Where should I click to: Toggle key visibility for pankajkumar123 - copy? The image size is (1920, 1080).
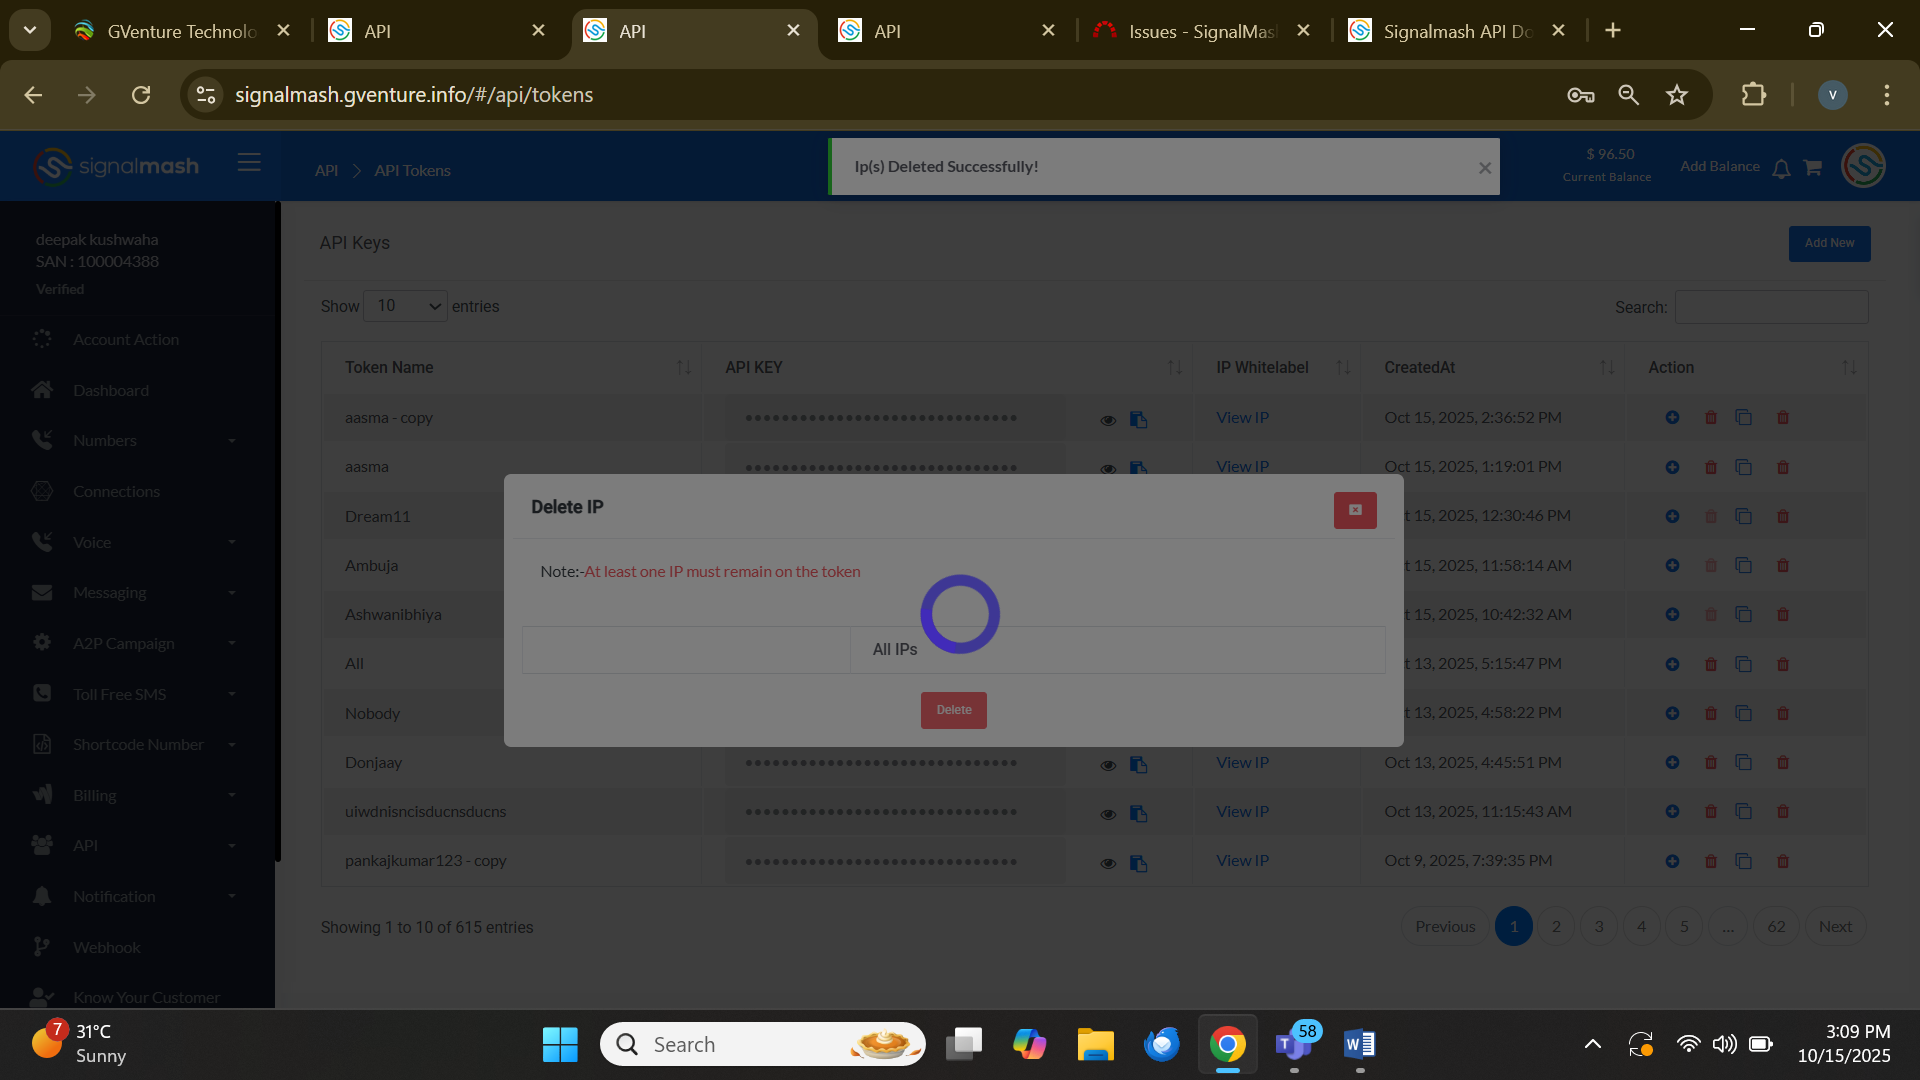[1108, 863]
